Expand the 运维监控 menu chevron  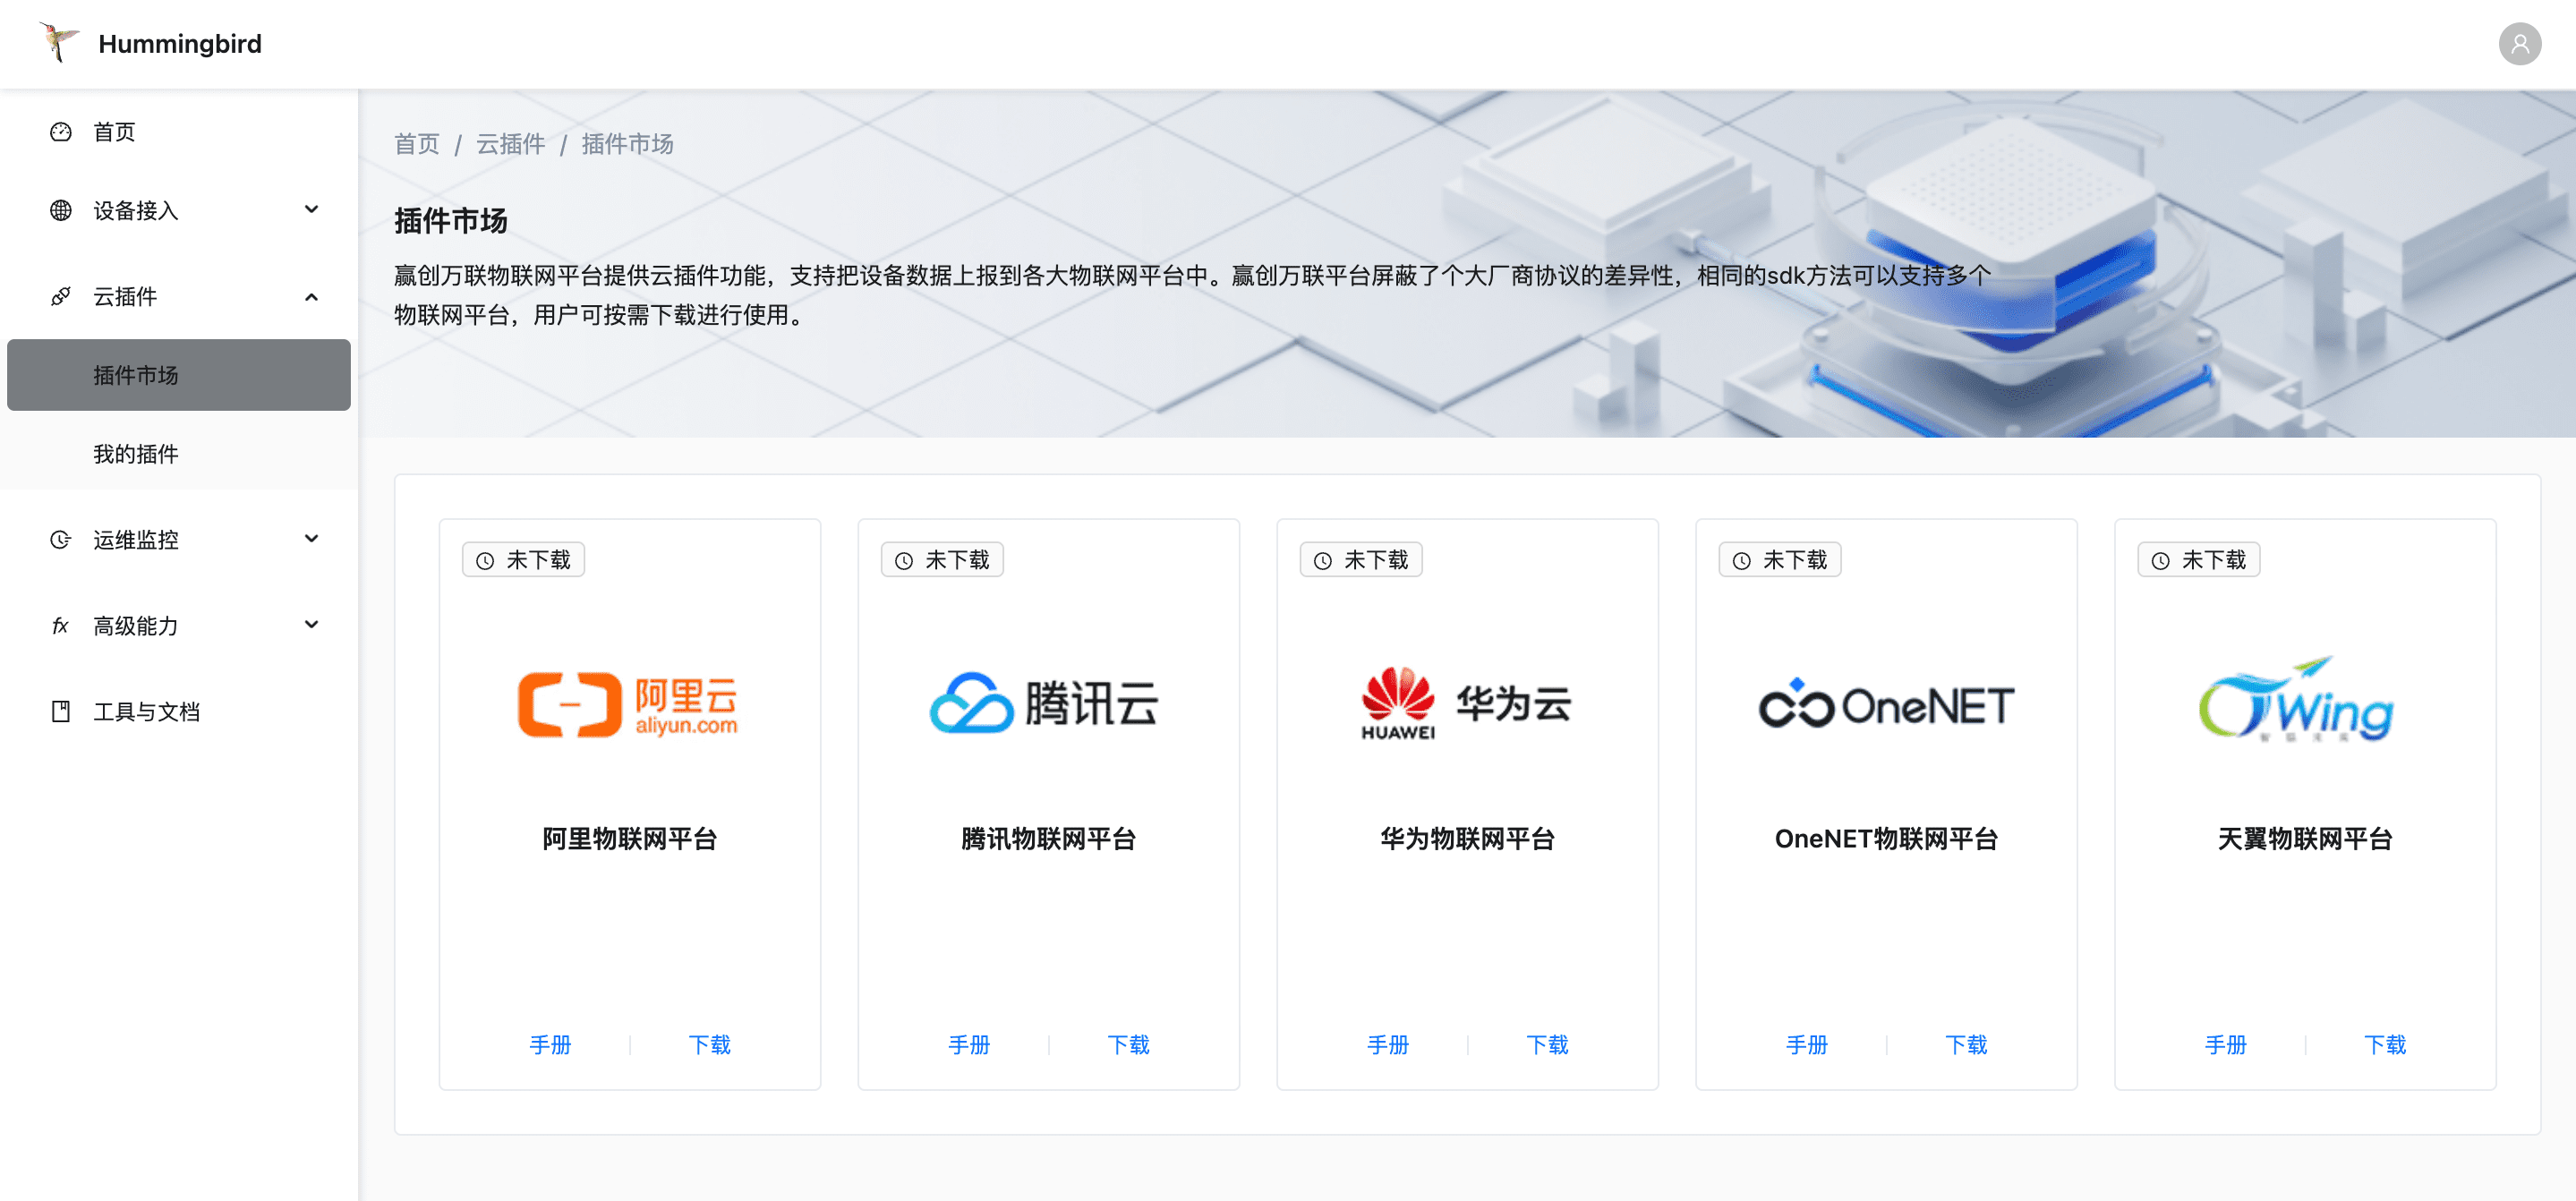click(x=312, y=539)
